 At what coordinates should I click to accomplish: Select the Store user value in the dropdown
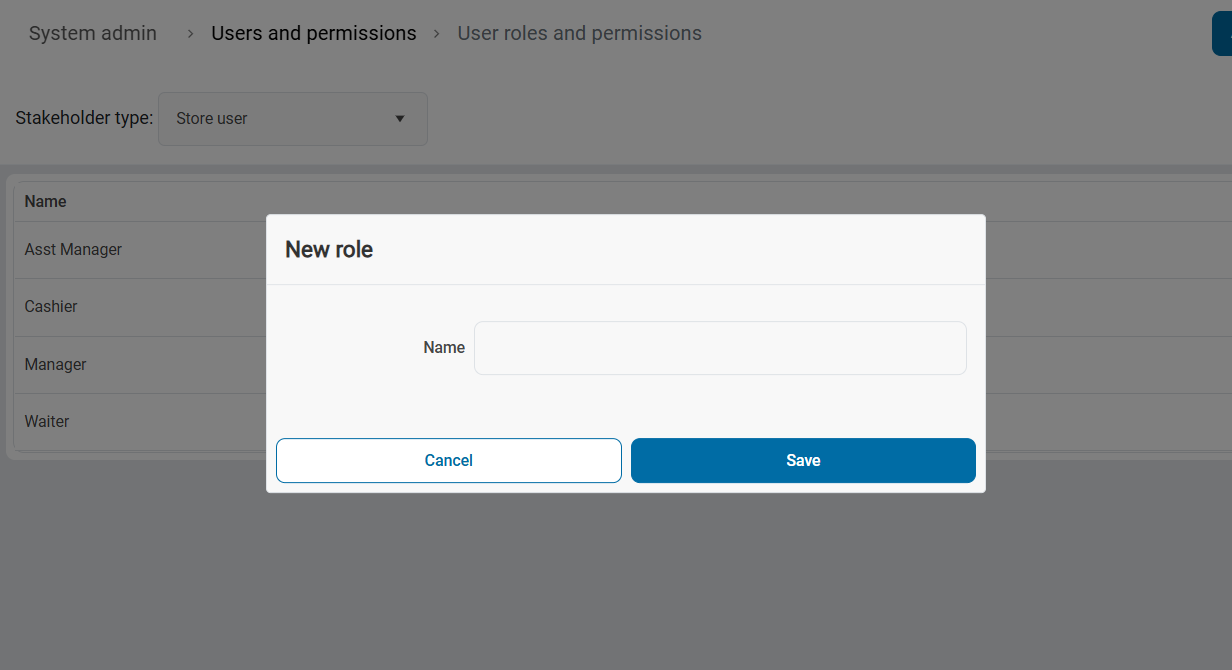[212, 119]
